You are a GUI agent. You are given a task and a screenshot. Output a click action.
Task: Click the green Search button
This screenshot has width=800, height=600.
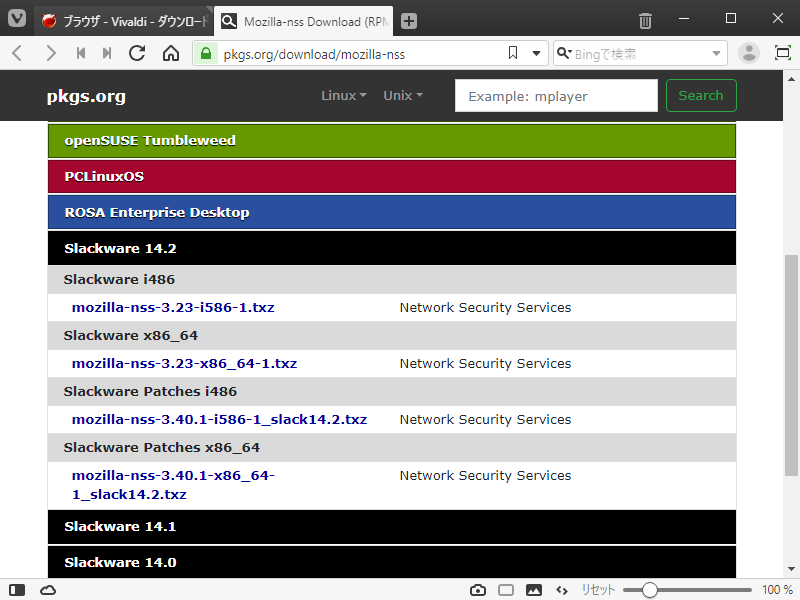tap(701, 95)
